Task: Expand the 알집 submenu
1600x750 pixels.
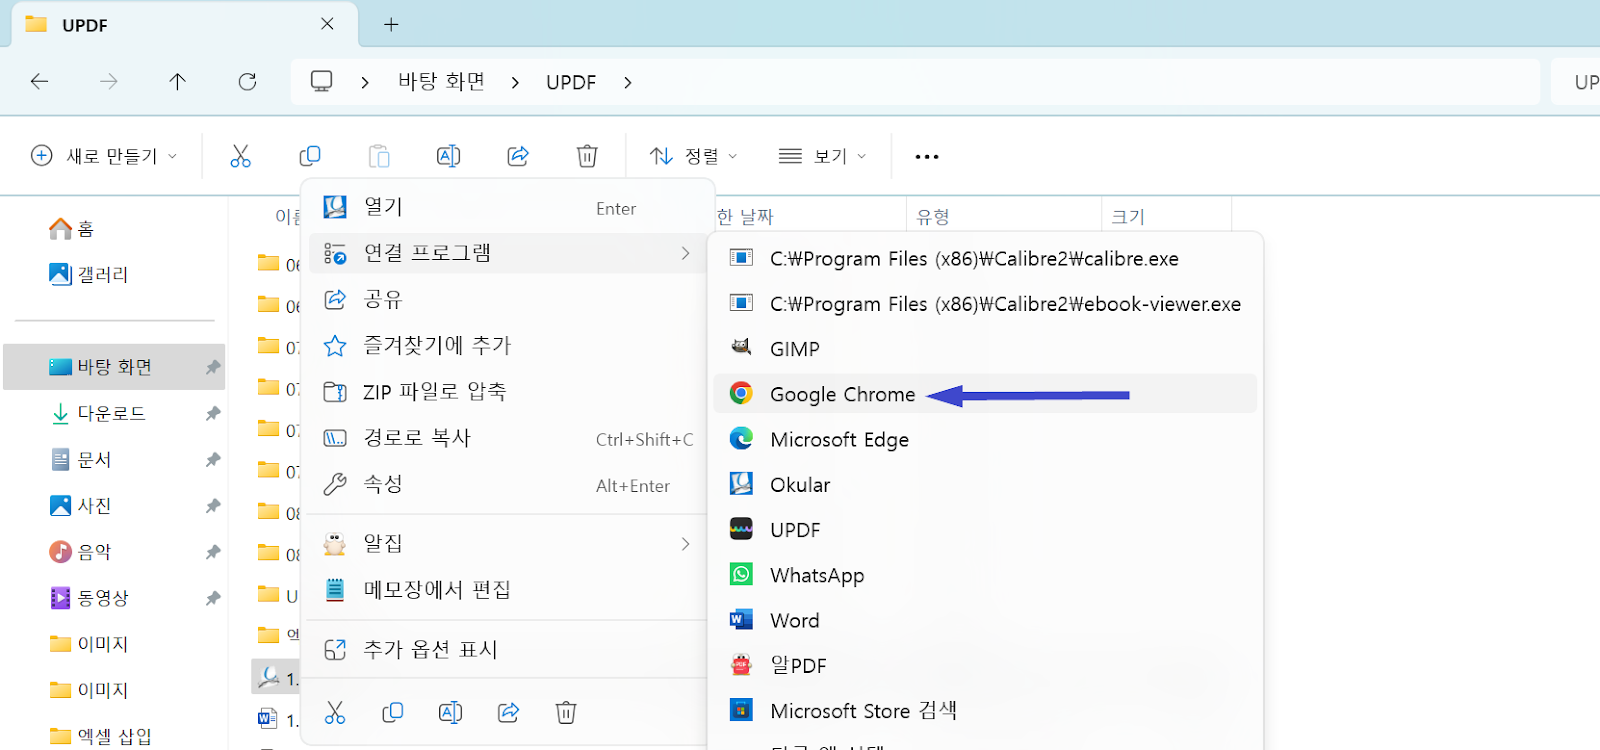Action: pyautogui.click(x=508, y=543)
